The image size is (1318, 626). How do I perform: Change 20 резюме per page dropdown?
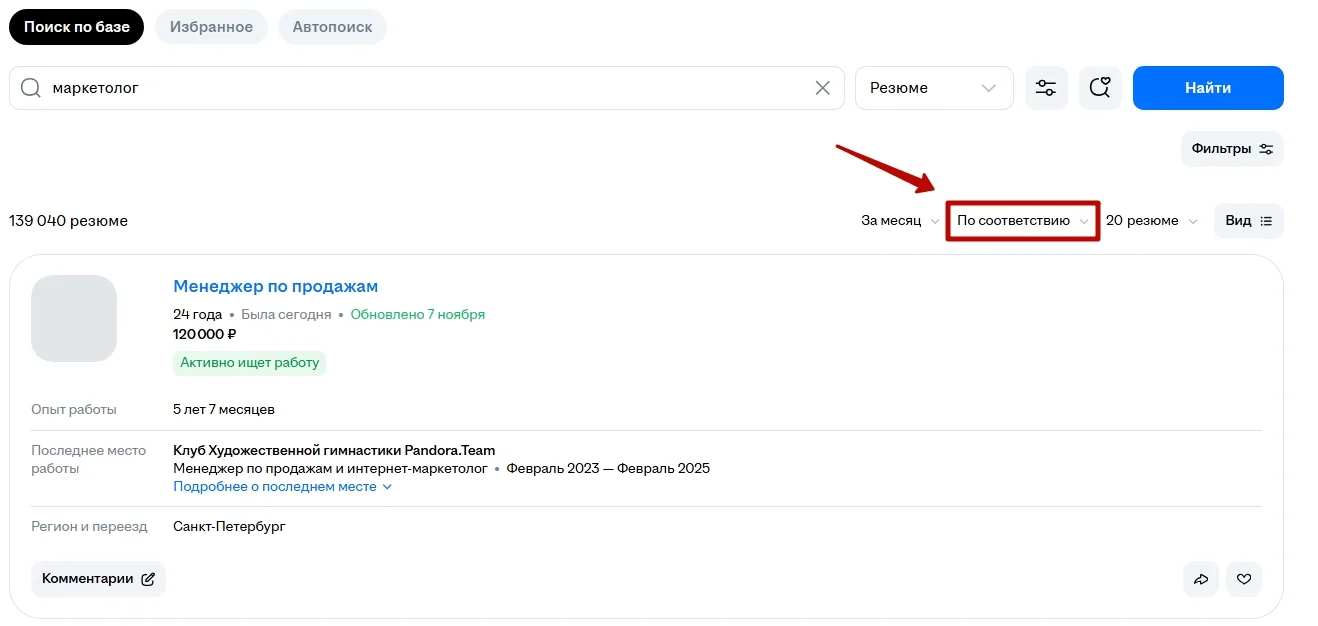[x=1151, y=221]
